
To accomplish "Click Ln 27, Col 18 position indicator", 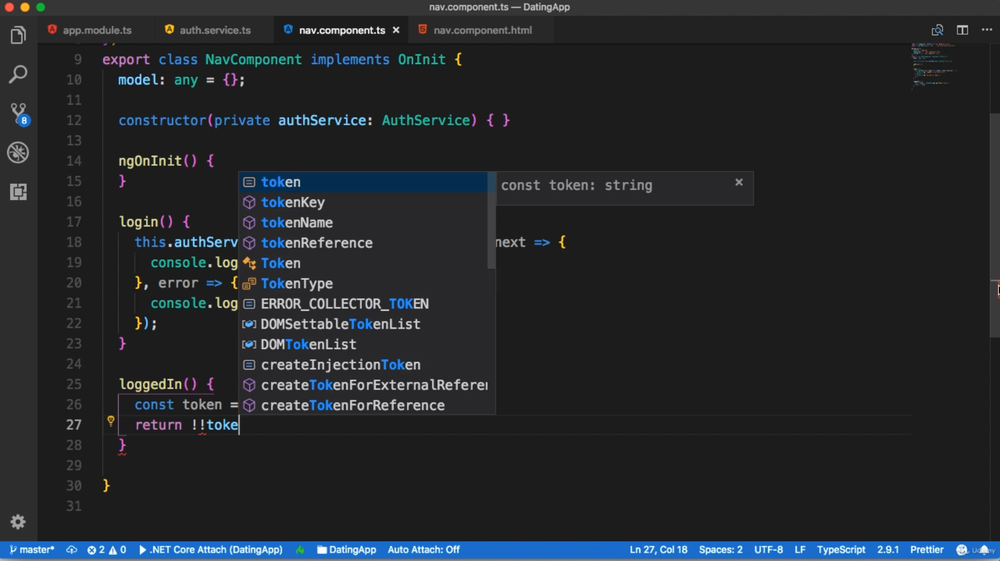I will click(x=658, y=550).
